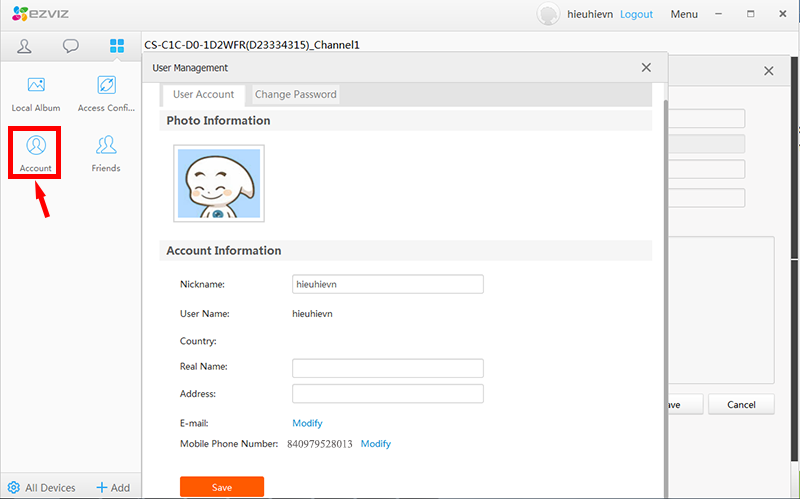Open the messages speech bubble icon
Screen dimensions: 800x500
71,46
